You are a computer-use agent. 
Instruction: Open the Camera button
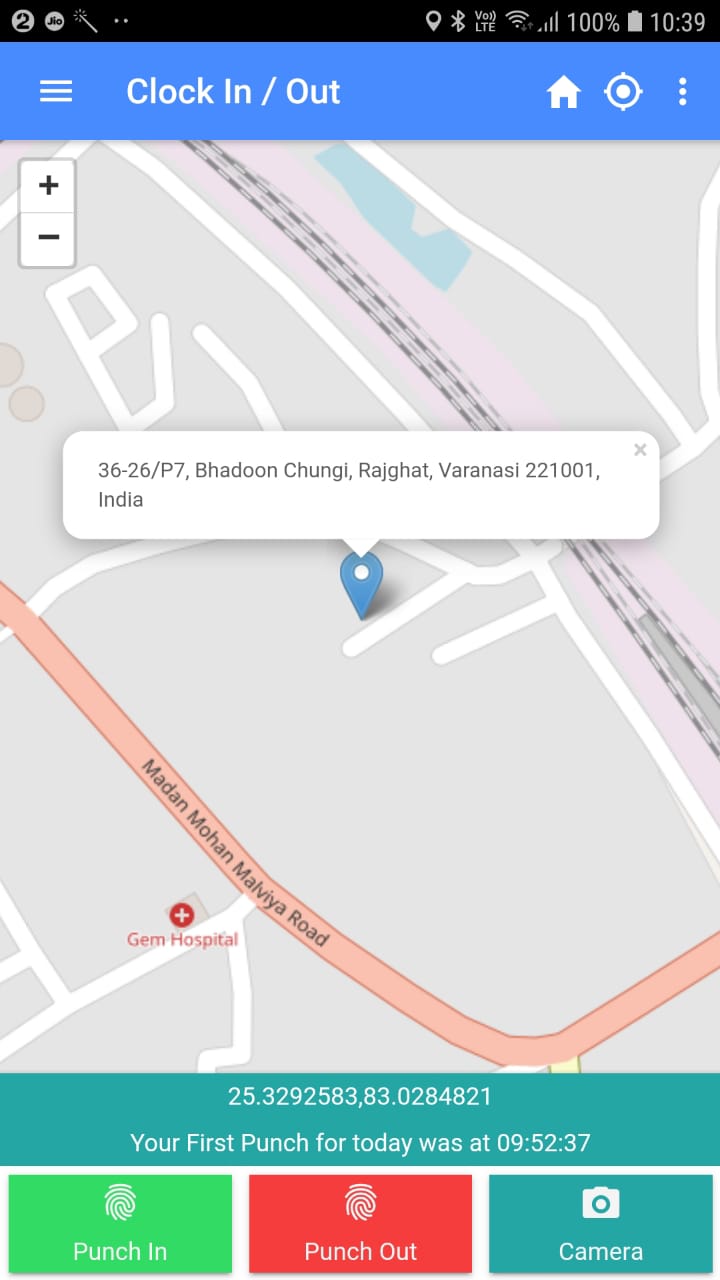pyautogui.click(x=601, y=1224)
